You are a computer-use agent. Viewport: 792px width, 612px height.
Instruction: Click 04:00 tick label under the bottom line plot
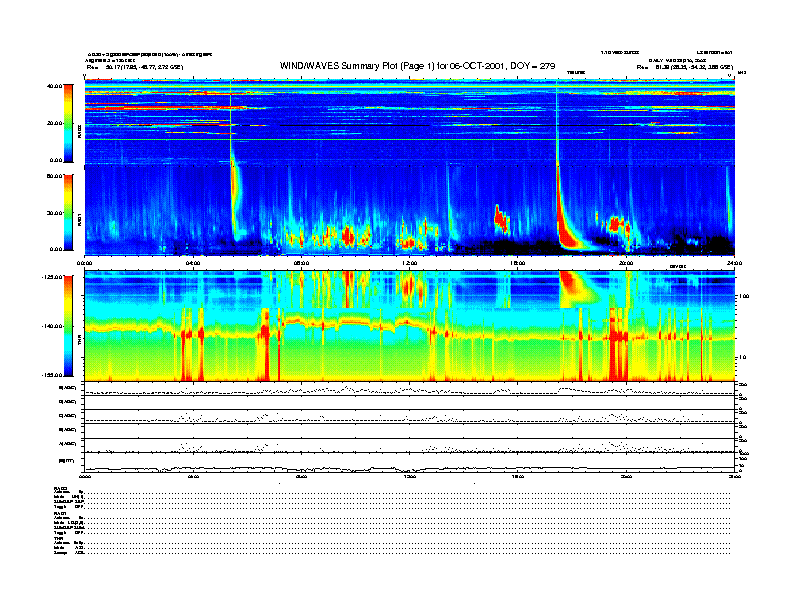coord(193,476)
